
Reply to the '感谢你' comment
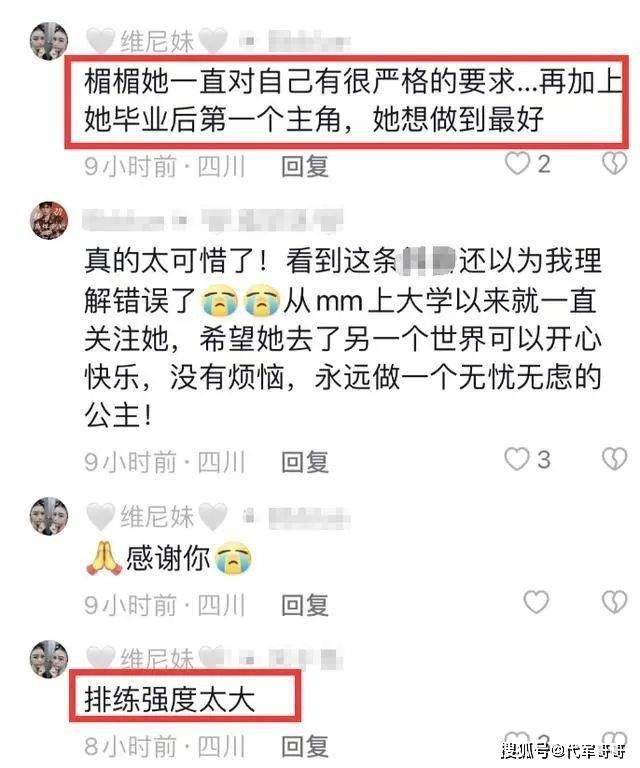pyautogui.click(x=305, y=605)
